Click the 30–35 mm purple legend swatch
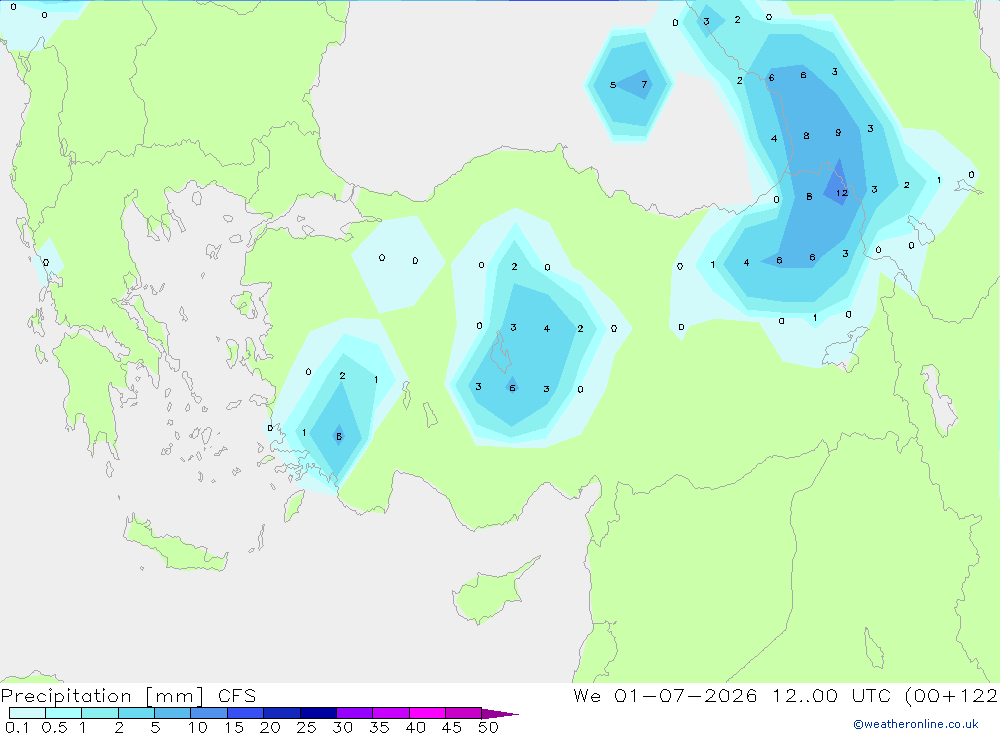The image size is (1000, 733). click(354, 713)
